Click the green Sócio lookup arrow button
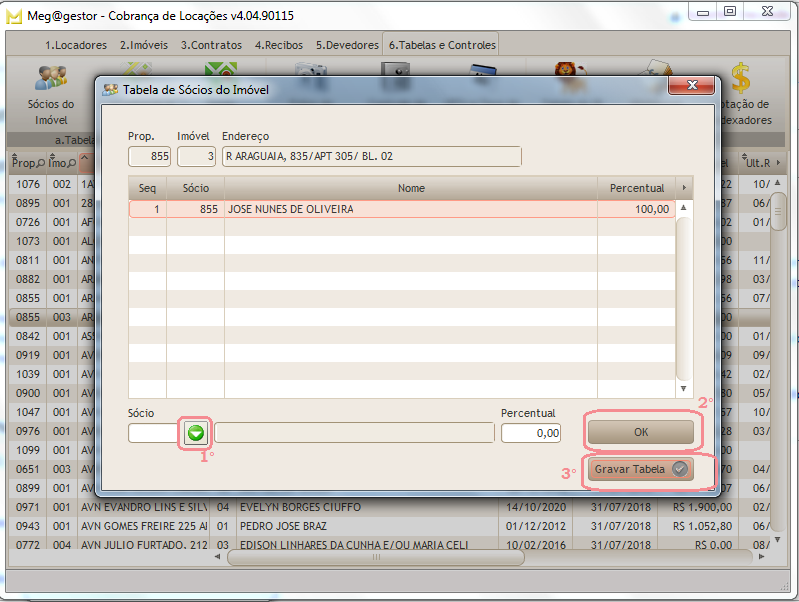Image resolution: width=799 pixels, height=602 pixels. 196,433
